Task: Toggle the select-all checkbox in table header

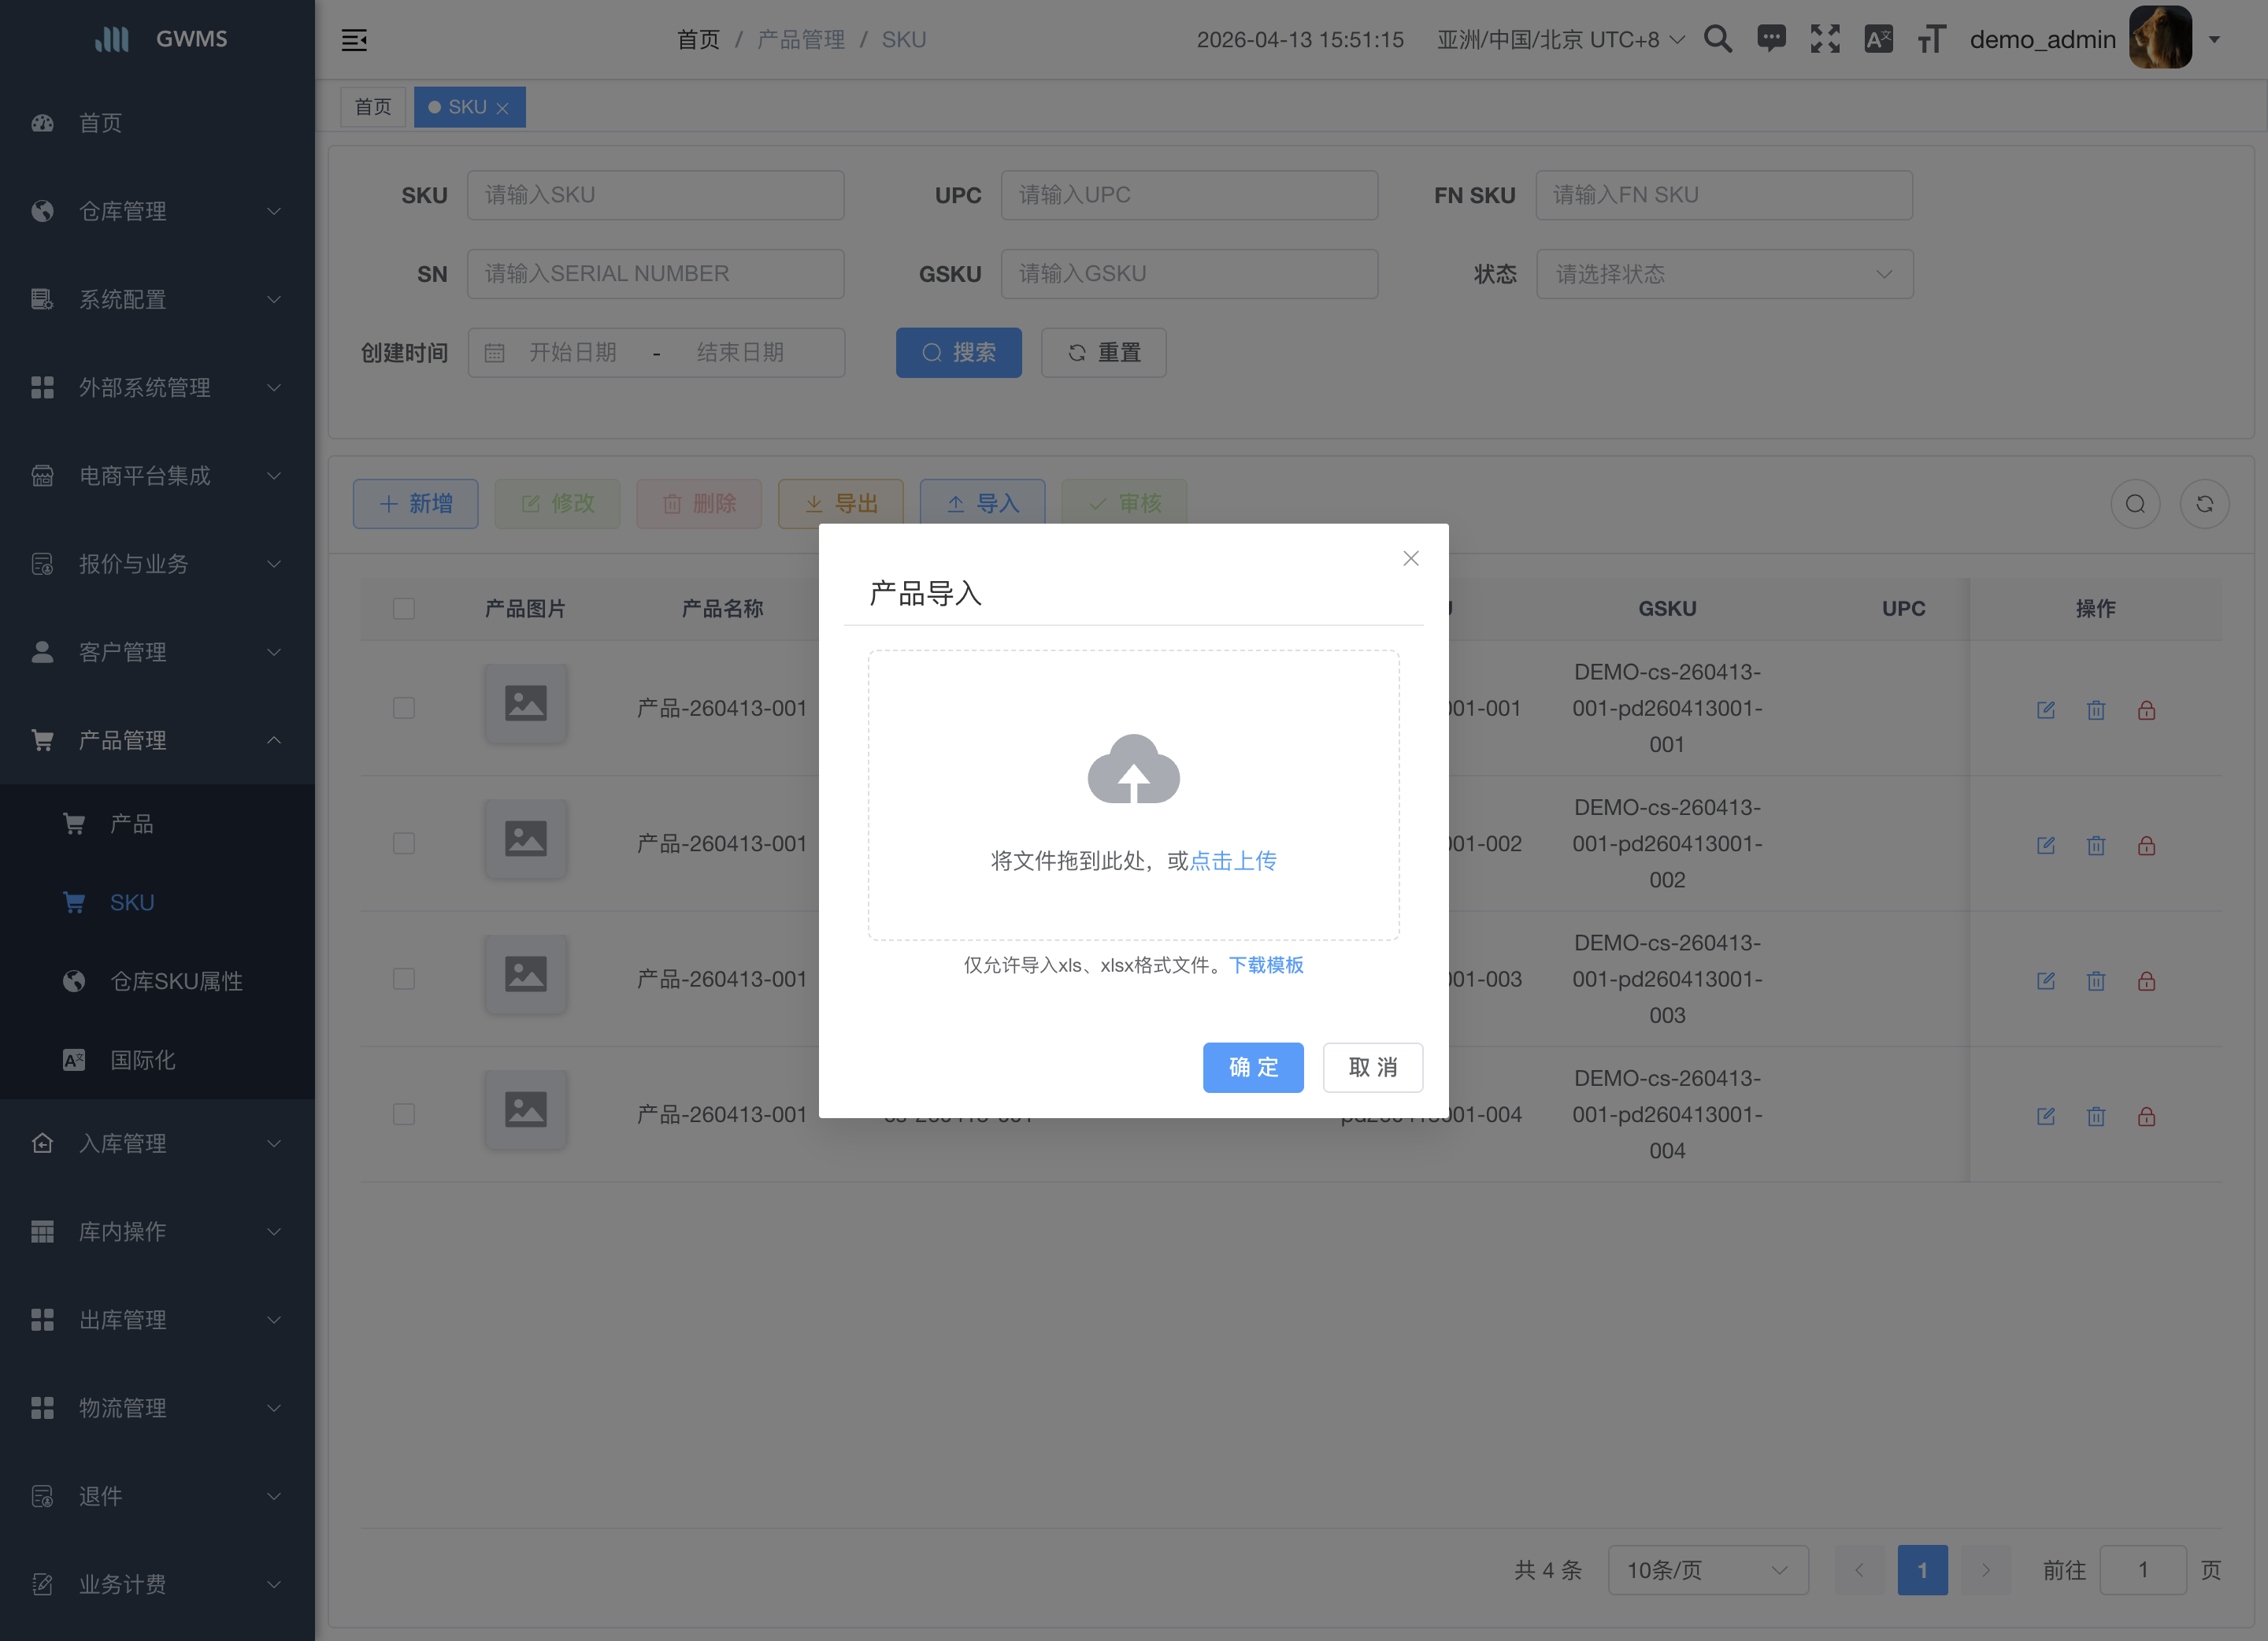Action: (x=404, y=608)
